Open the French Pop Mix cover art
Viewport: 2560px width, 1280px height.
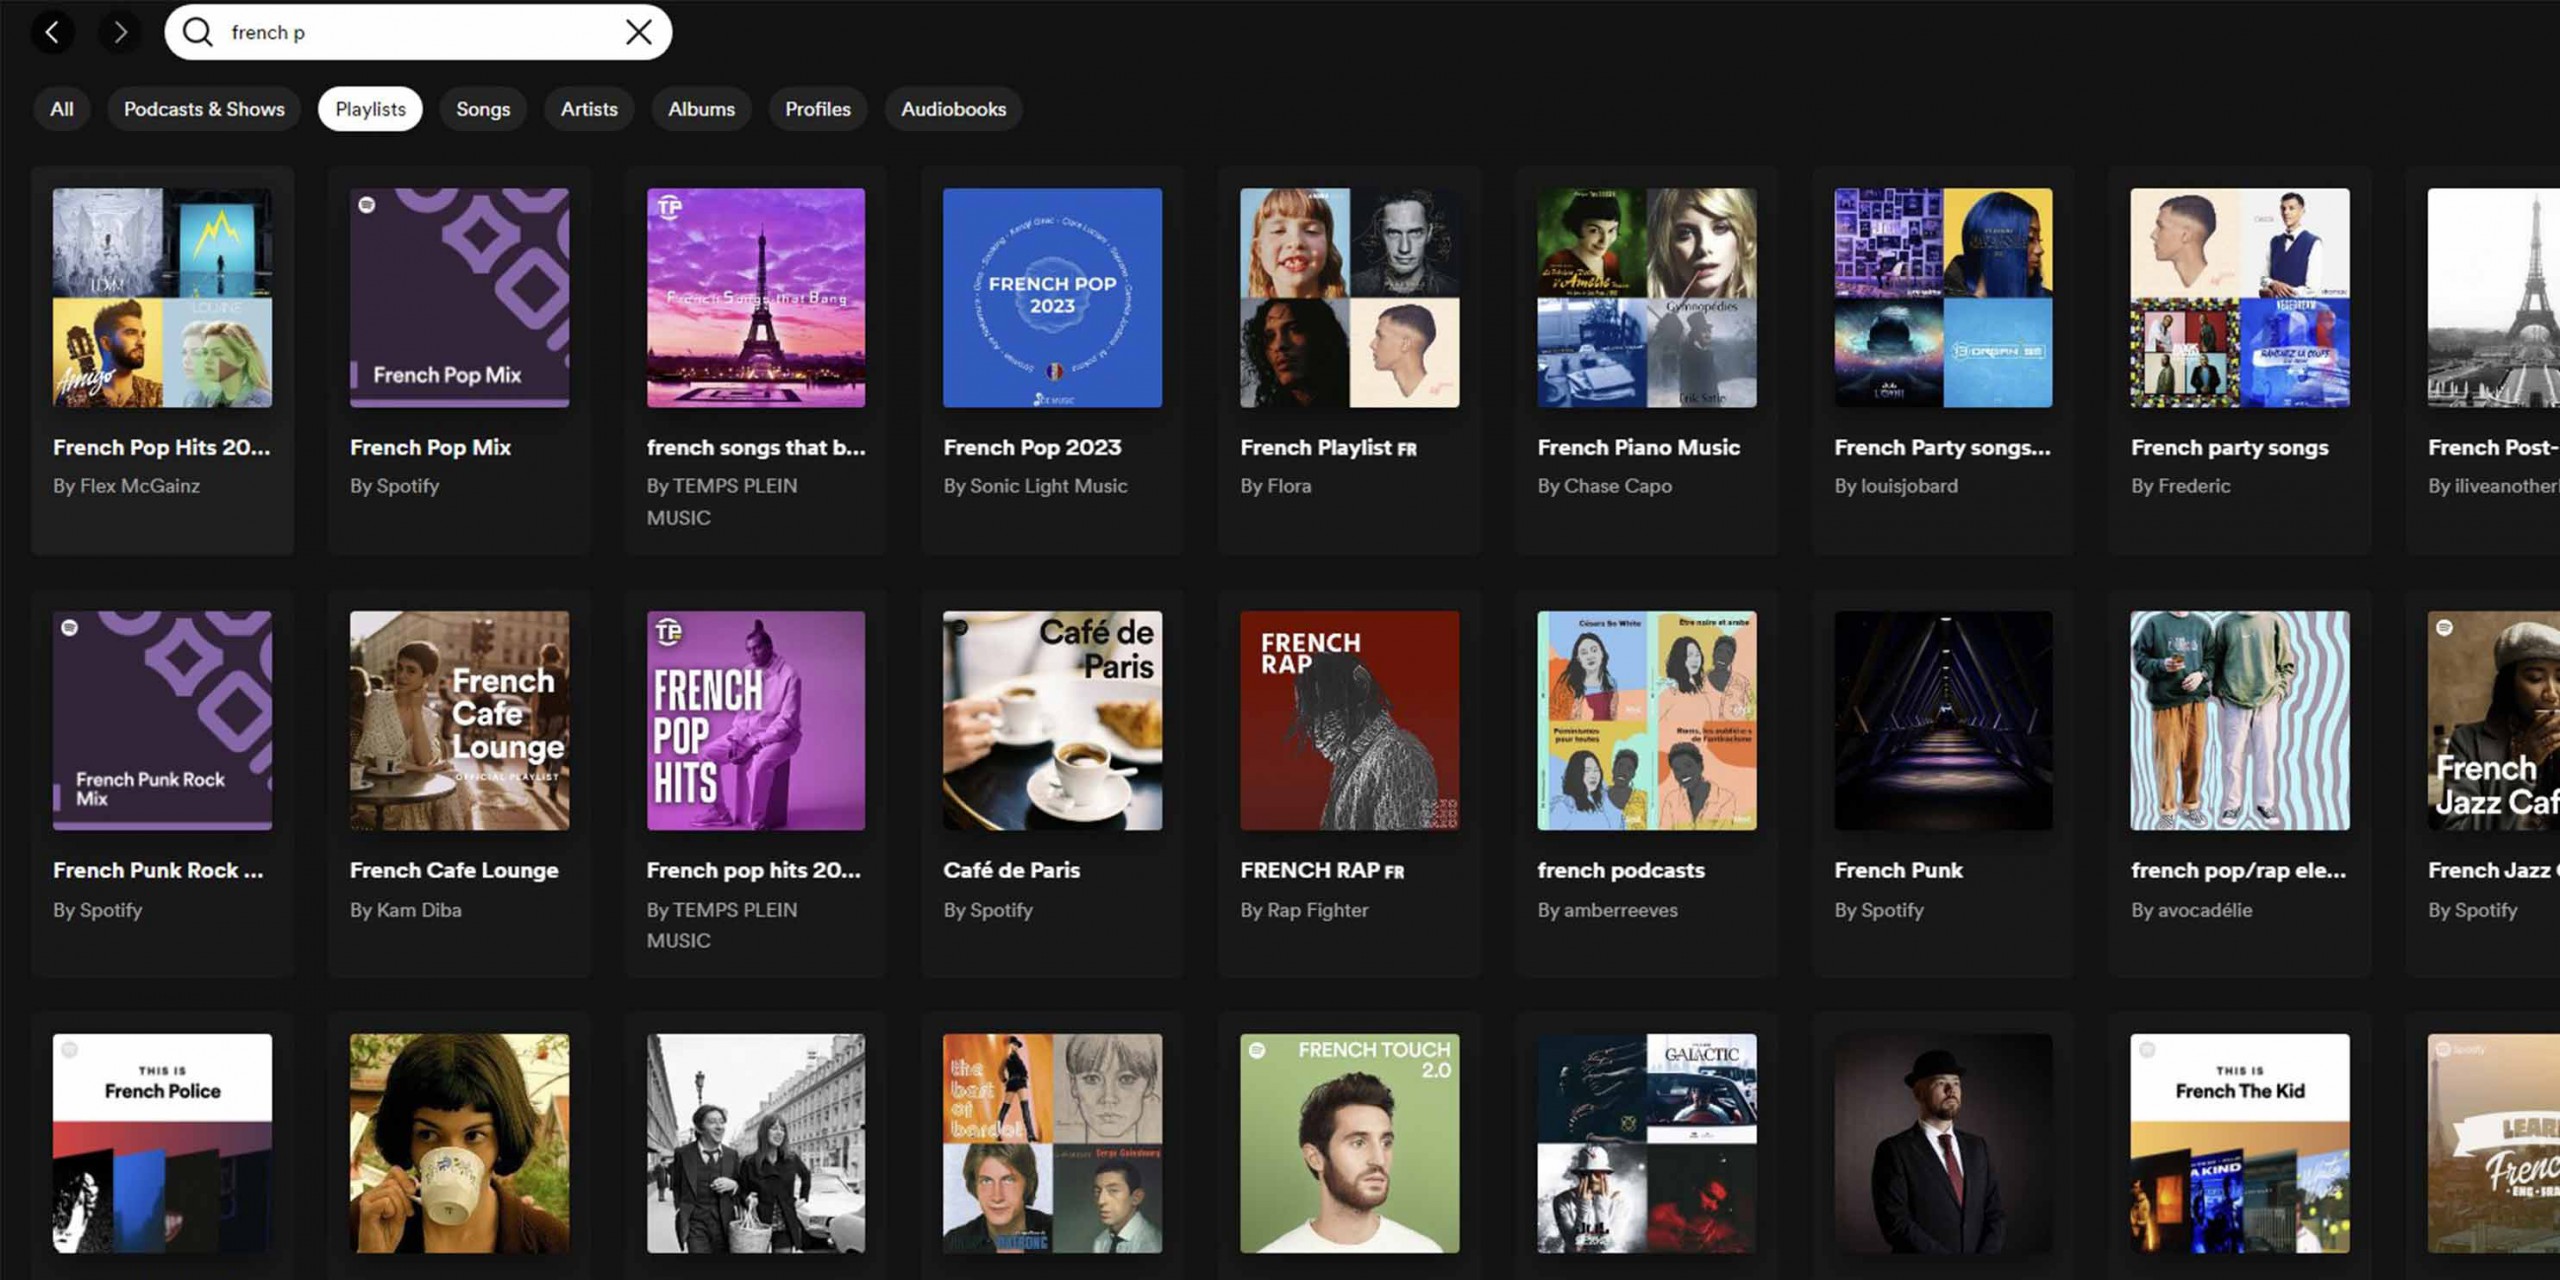click(x=459, y=298)
